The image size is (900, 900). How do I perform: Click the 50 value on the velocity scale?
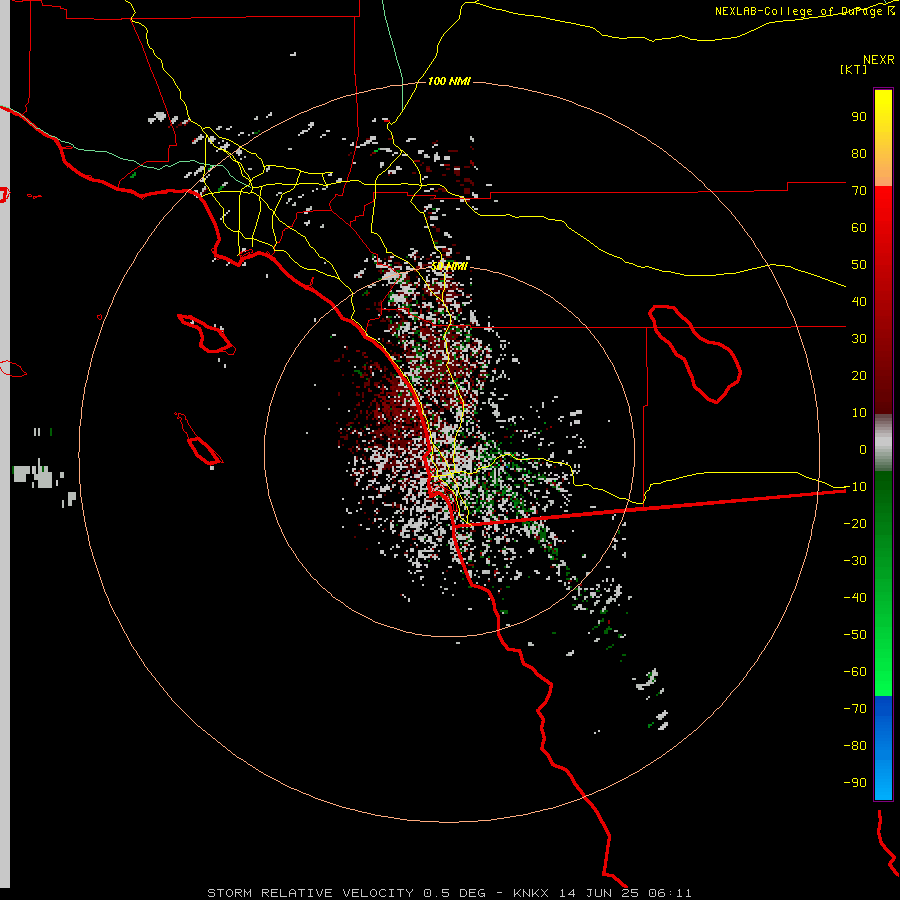point(859,265)
